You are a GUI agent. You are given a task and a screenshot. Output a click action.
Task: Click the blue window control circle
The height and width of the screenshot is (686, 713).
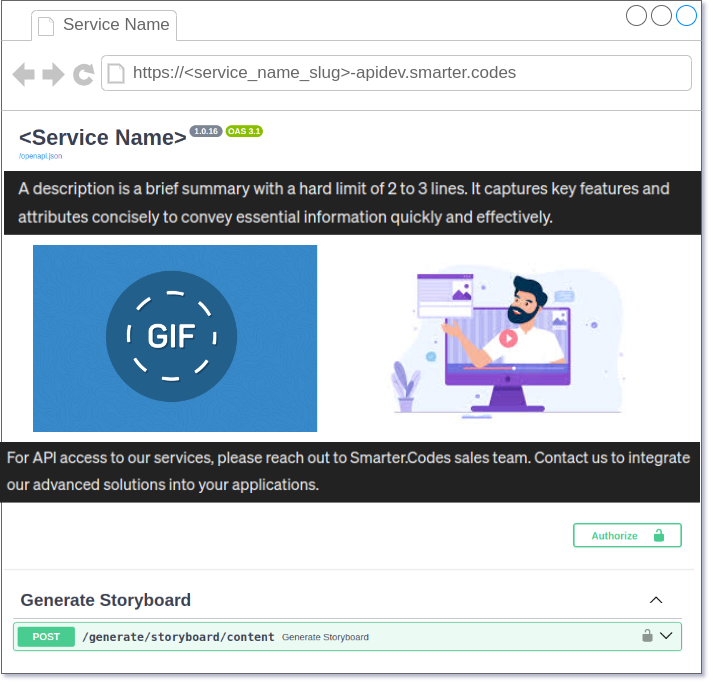(x=686, y=16)
